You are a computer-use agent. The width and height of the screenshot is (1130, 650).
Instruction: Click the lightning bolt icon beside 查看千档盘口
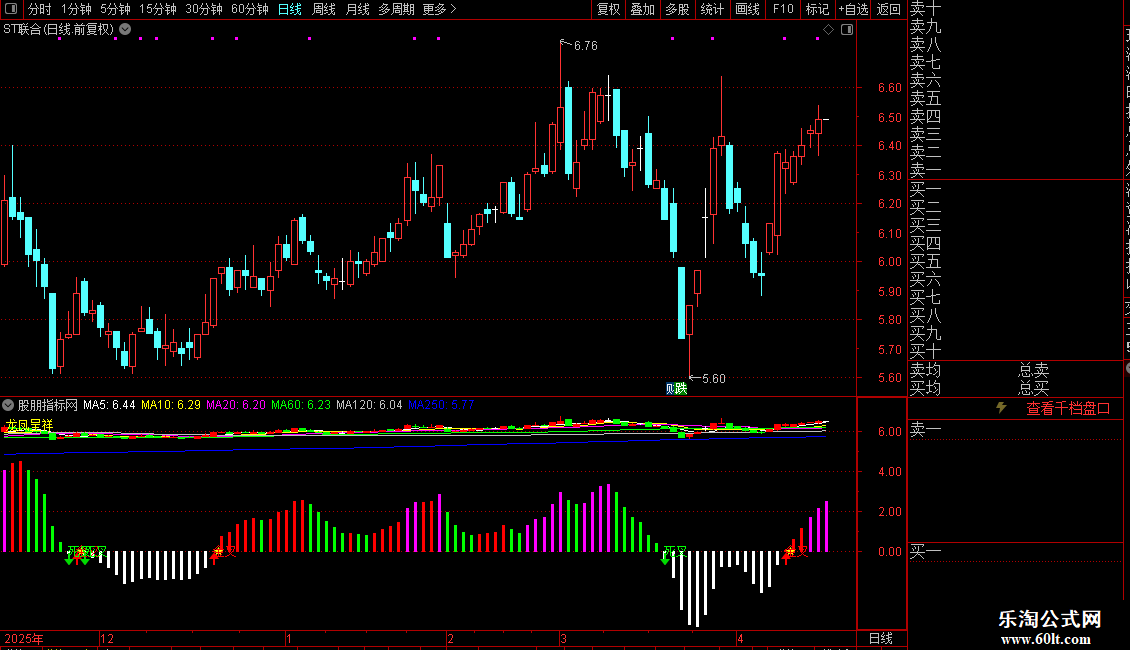(x=1001, y=408)
